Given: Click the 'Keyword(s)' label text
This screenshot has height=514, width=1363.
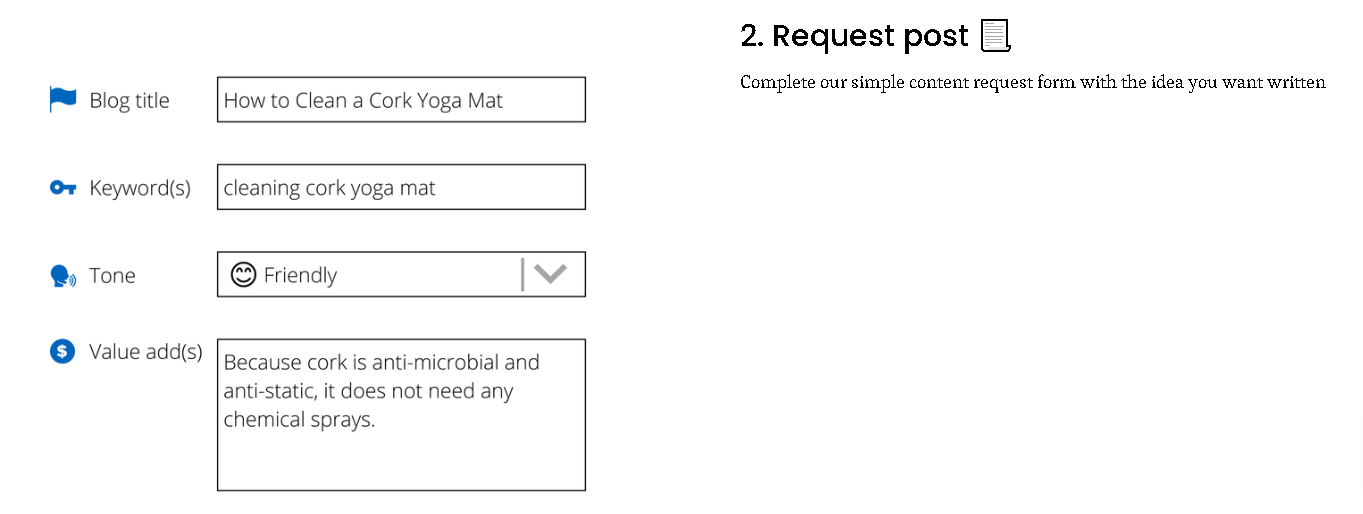Looking at the screenshot, I should pyautogui.click(x=140, y=188).
